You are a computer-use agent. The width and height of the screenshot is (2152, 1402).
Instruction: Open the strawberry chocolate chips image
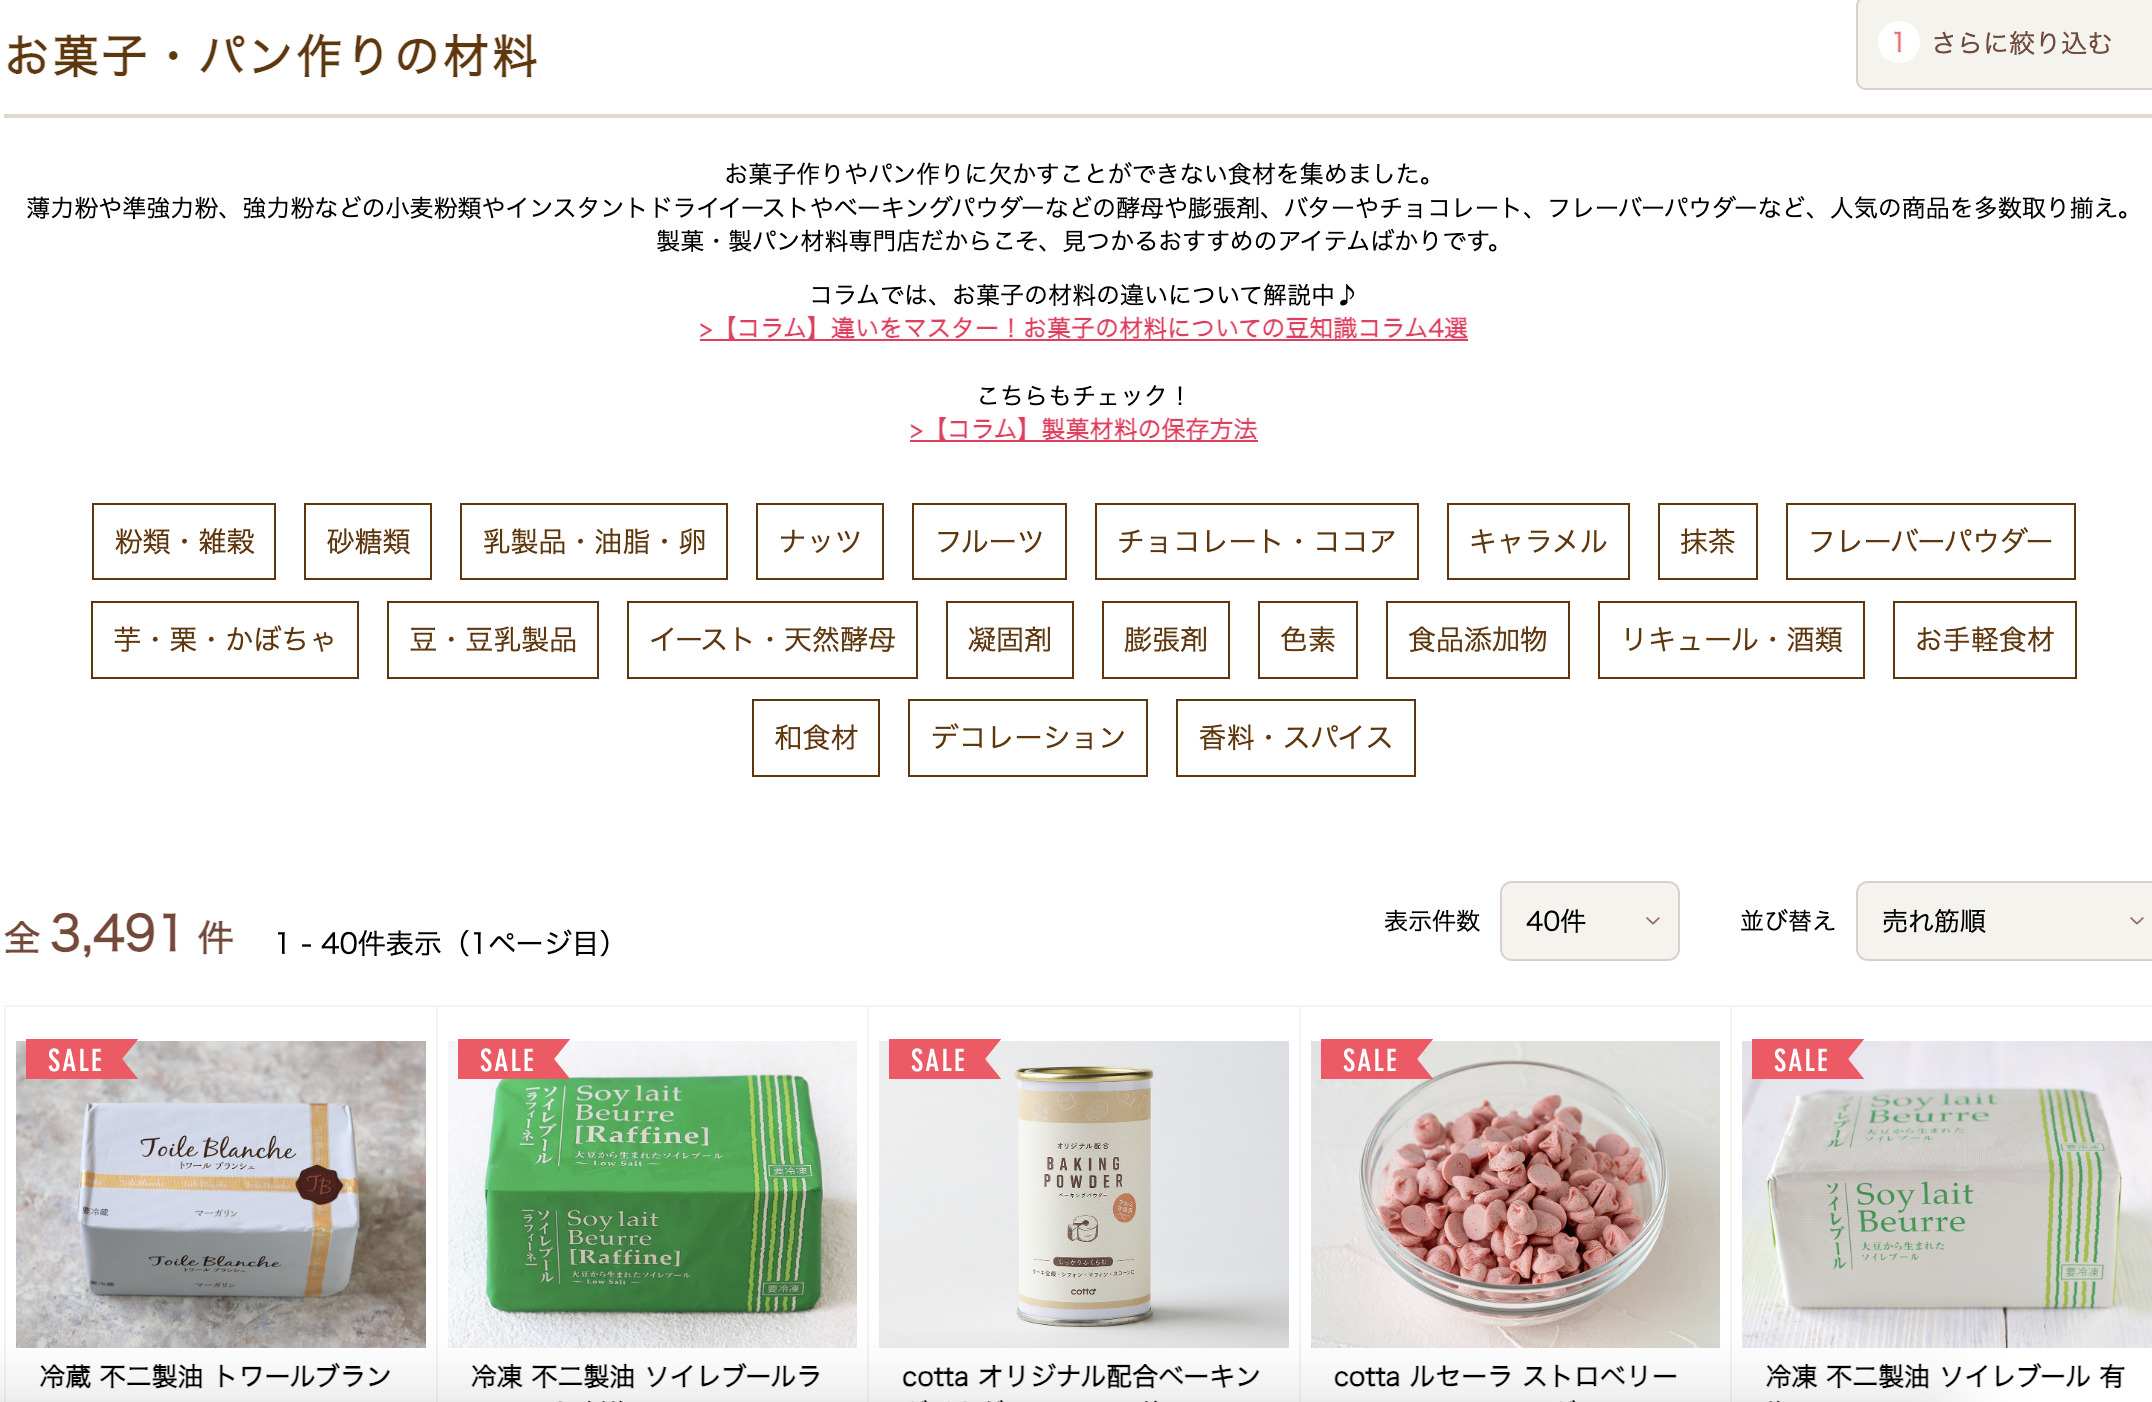click(x=1515, y=1194)
